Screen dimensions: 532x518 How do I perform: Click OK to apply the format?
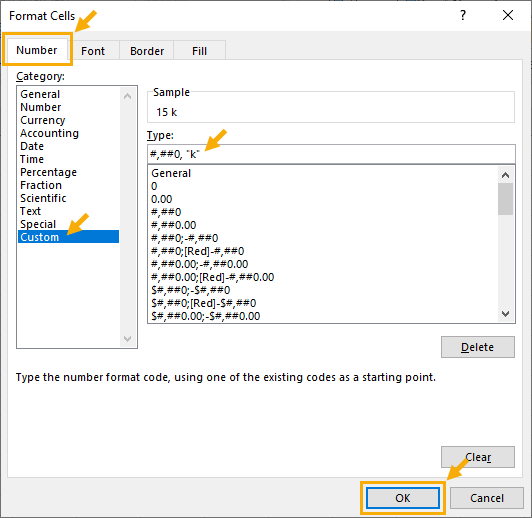[403, 498]
